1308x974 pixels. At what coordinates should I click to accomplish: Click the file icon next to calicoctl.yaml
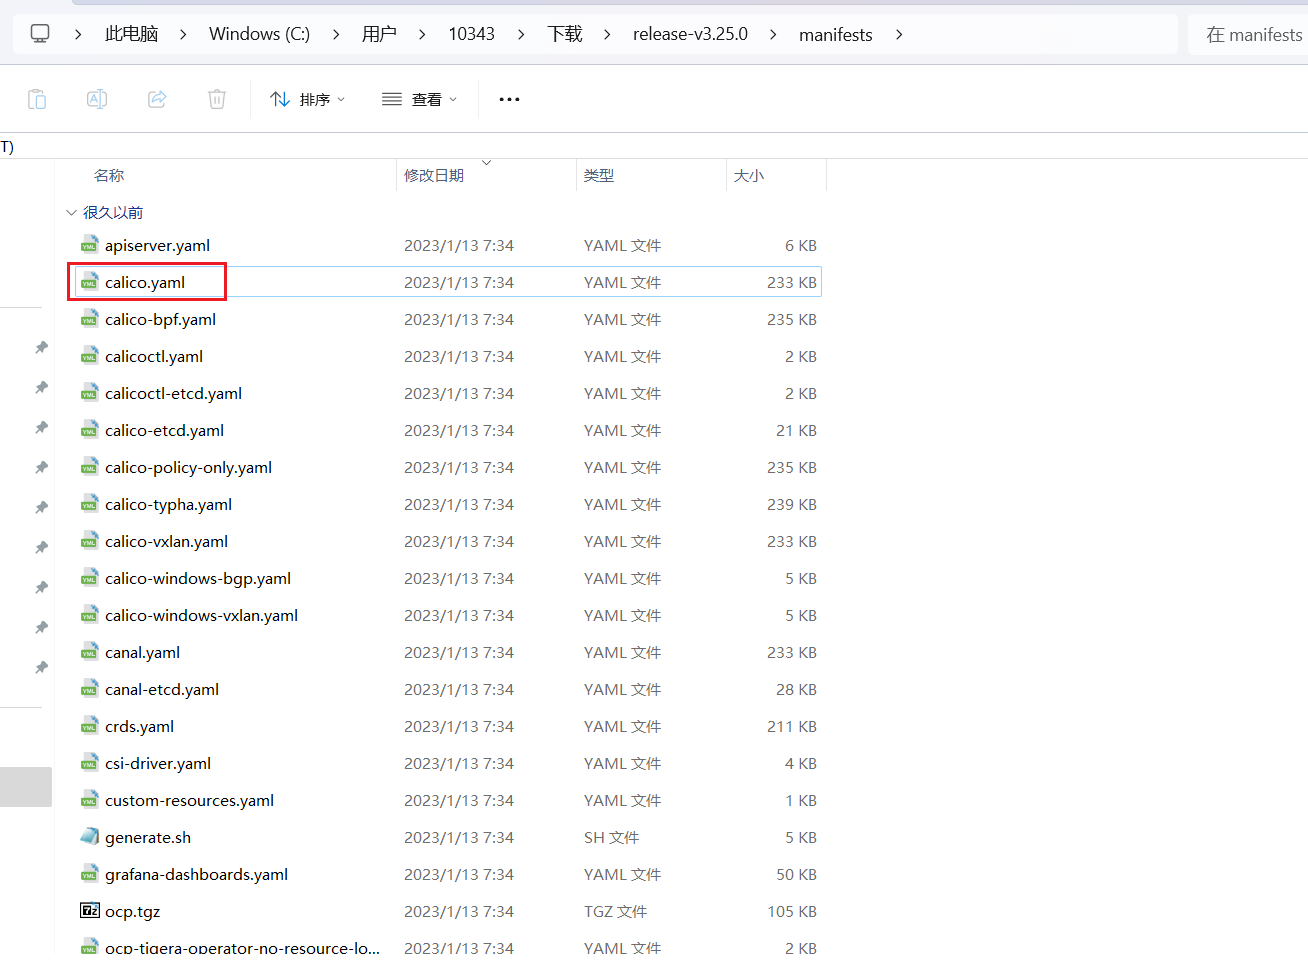[x=89, y=356]
